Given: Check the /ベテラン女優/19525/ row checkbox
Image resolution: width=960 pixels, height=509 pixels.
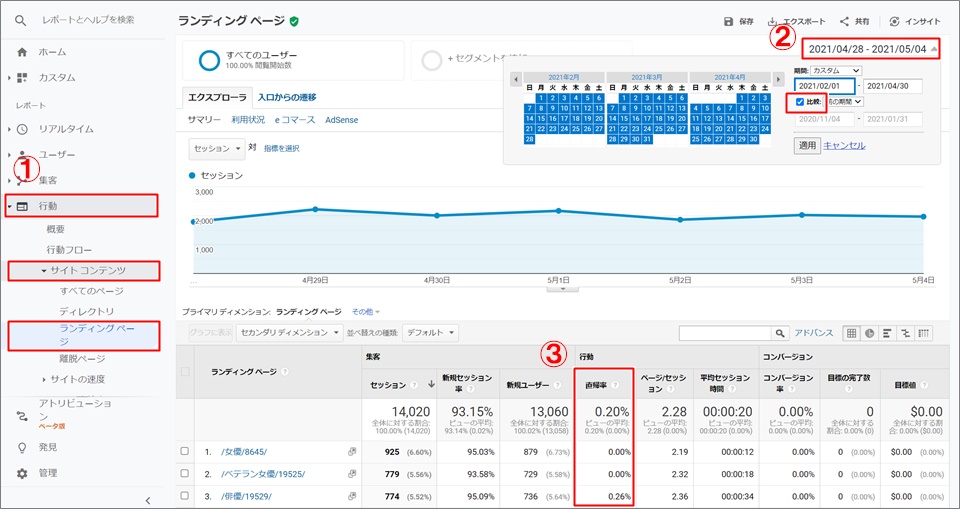Looking at the screenshot, I should point(185,474).
